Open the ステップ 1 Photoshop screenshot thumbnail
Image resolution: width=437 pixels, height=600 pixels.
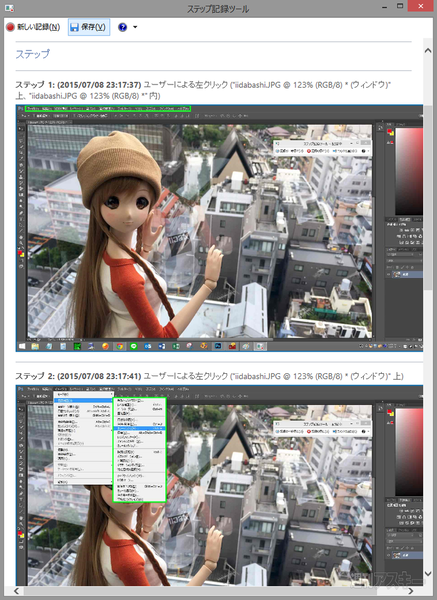(x=219, y=228)
